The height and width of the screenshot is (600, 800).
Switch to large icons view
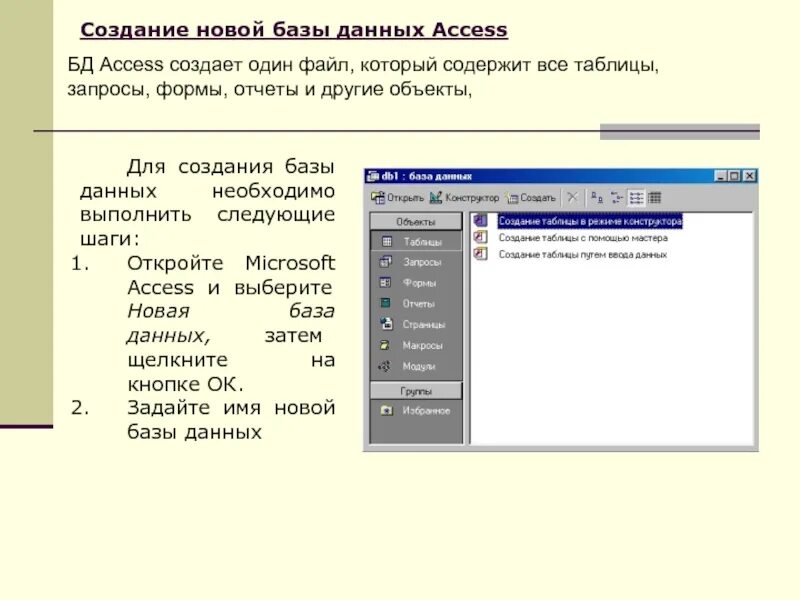point(597,197)
